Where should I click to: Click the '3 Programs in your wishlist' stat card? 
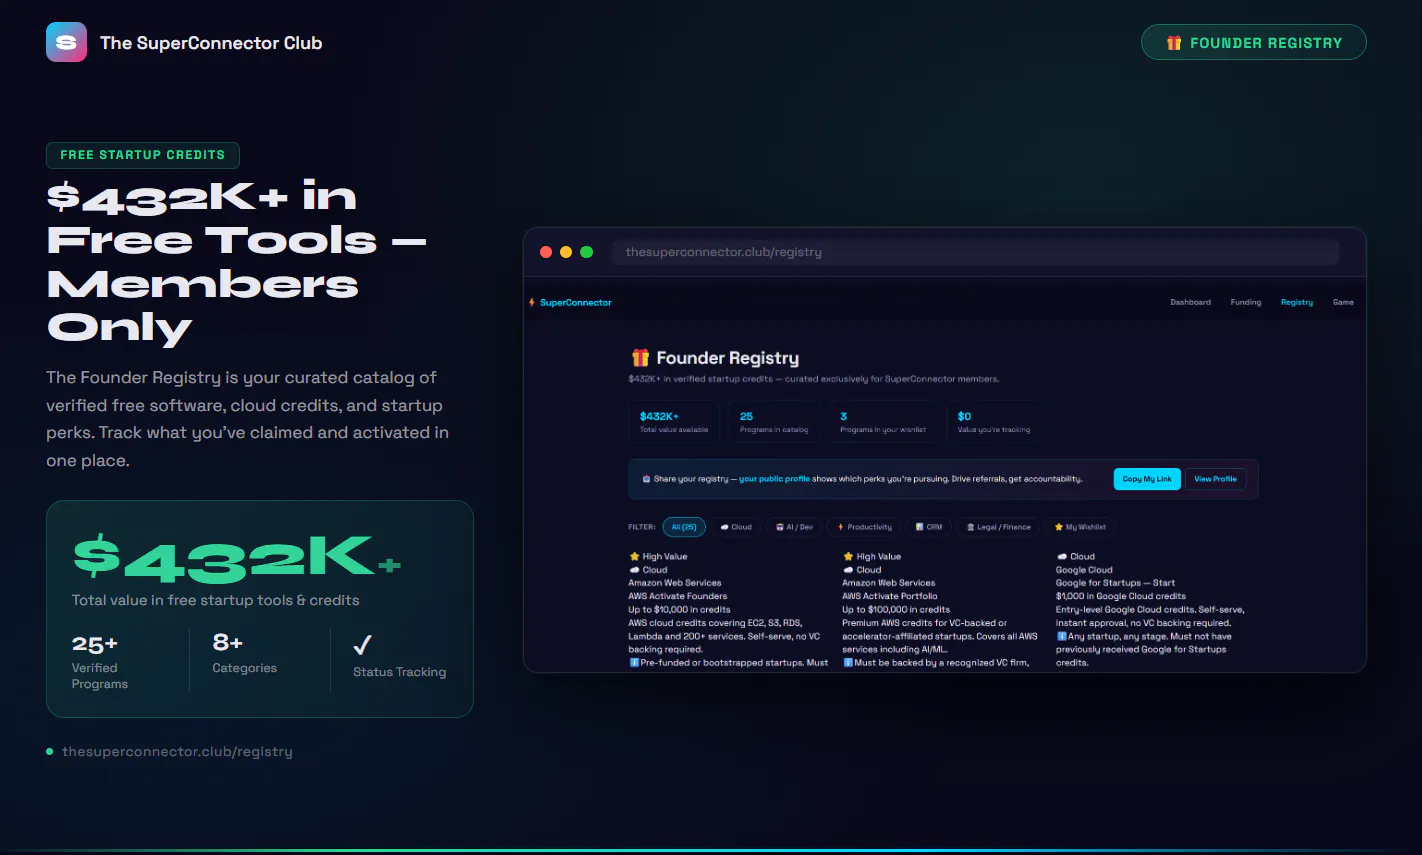click(883, 422)
